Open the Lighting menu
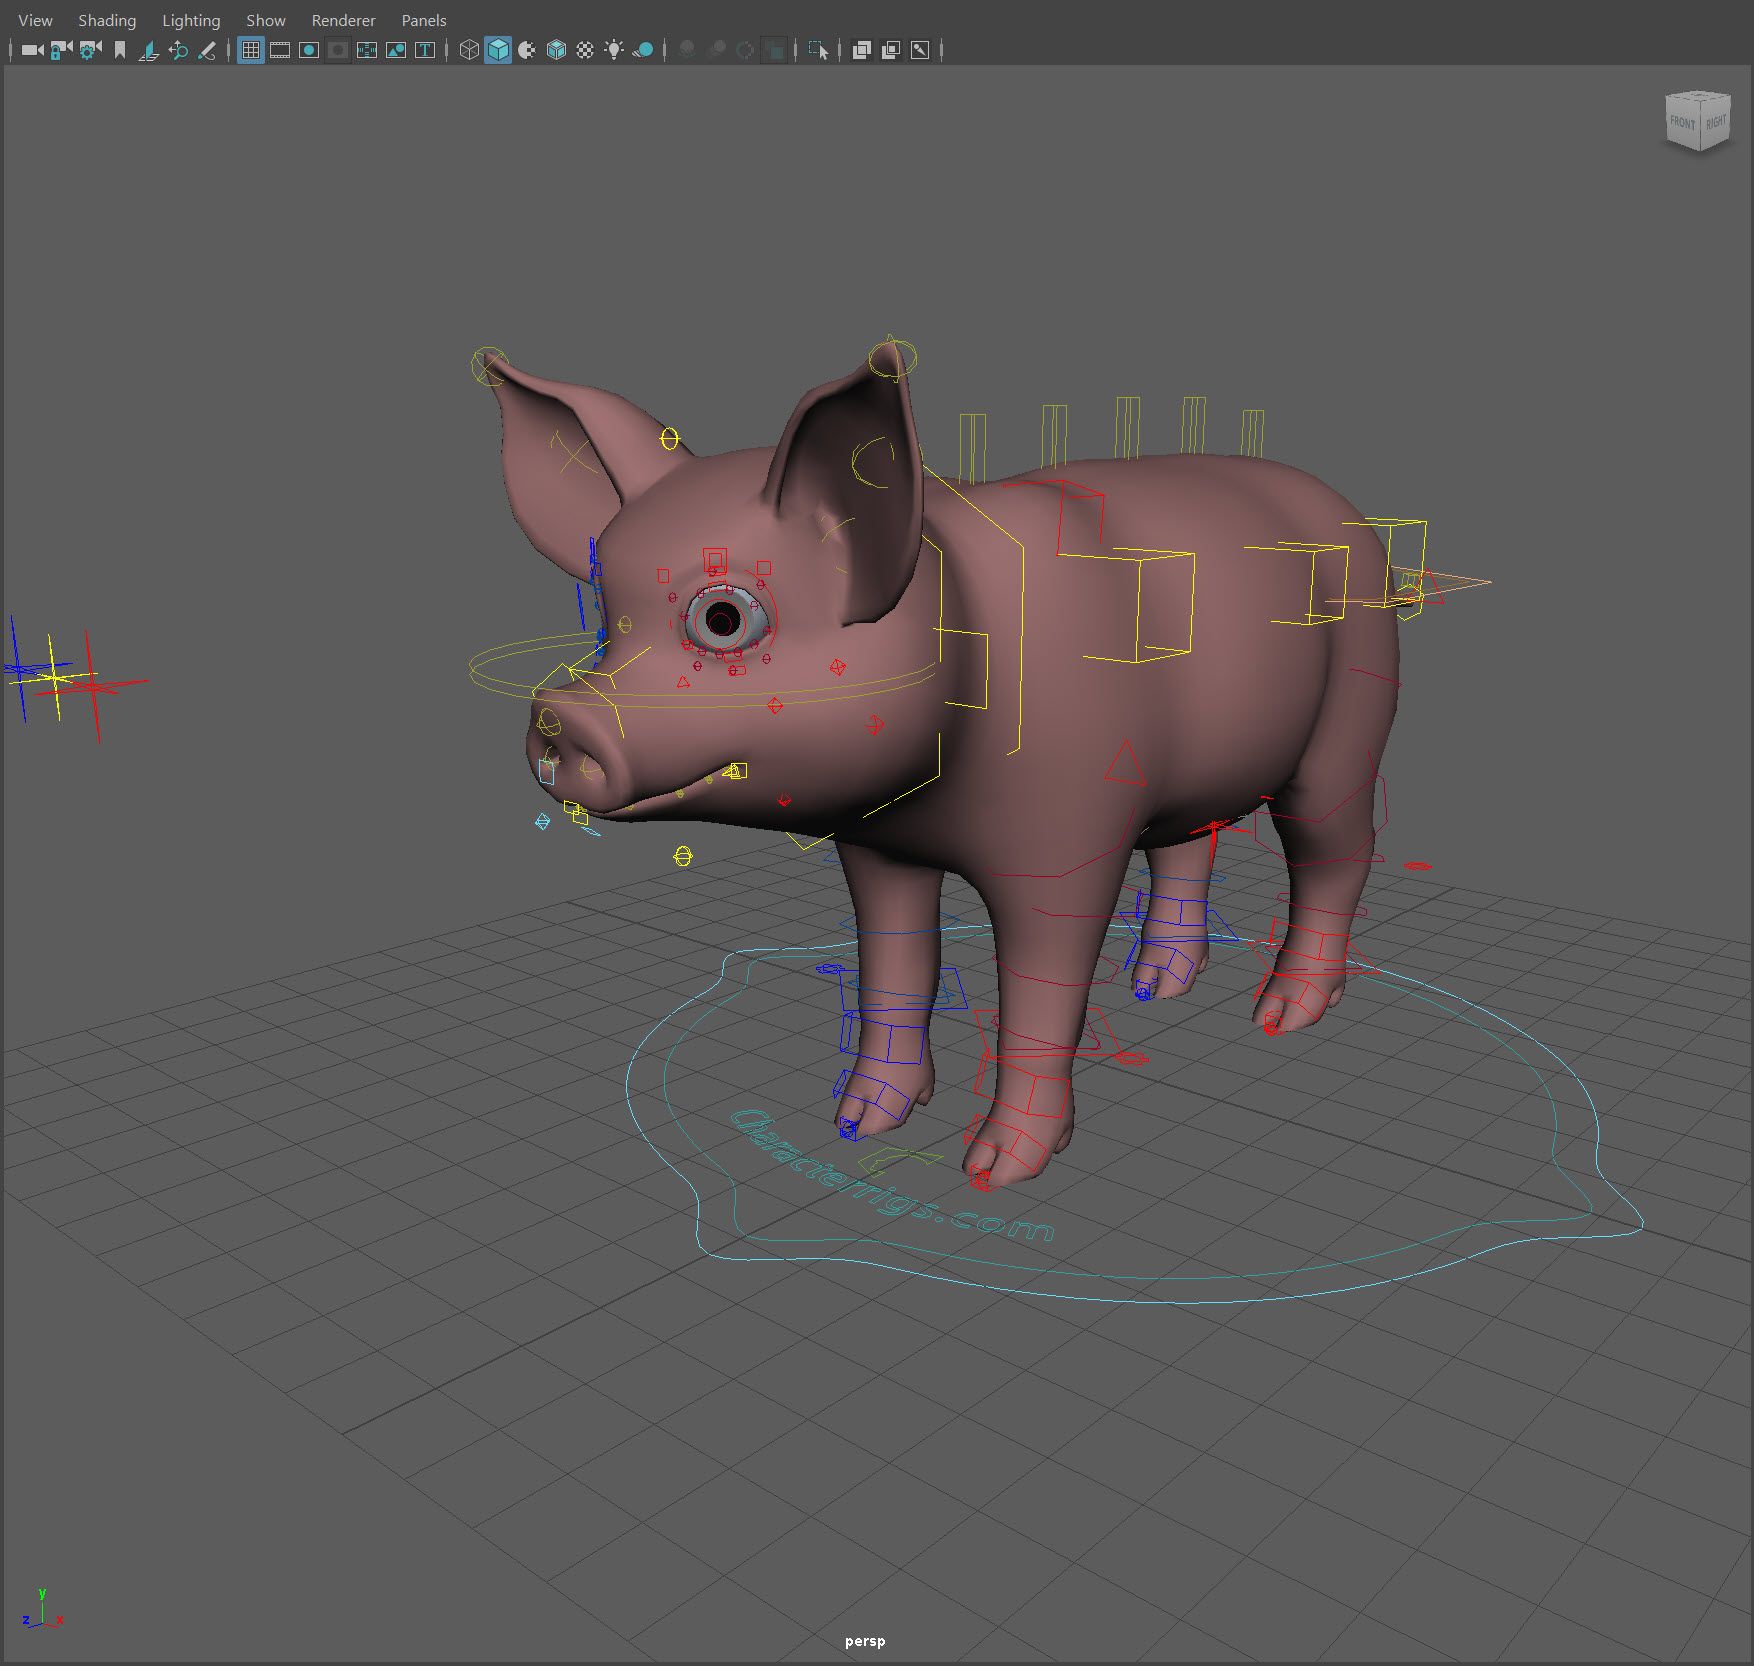Image resolution: width=1754 pixels, height=1666 pixels. coord(191,20)
